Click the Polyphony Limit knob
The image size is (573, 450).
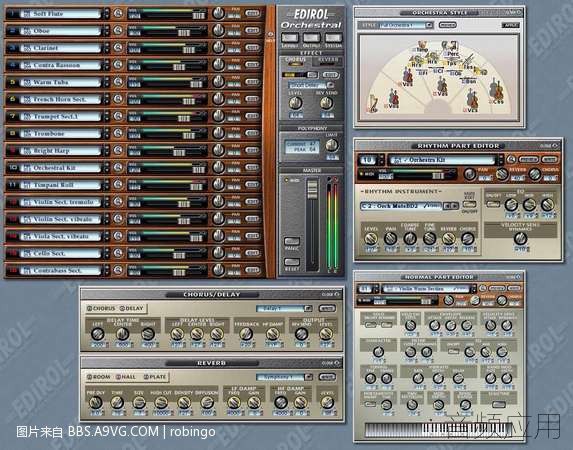coord(332,145)
